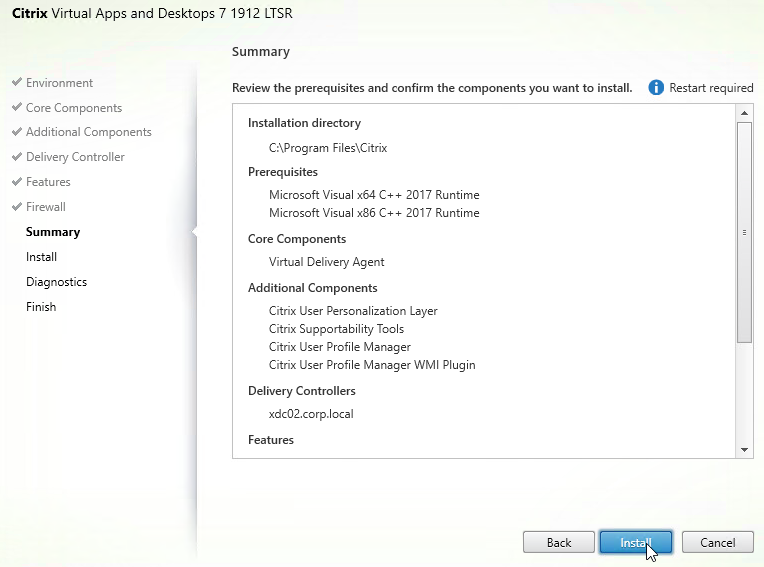764x567 pixels.
Task: Click the checkmark icon beside Firewall
Action: pos(17,207)
